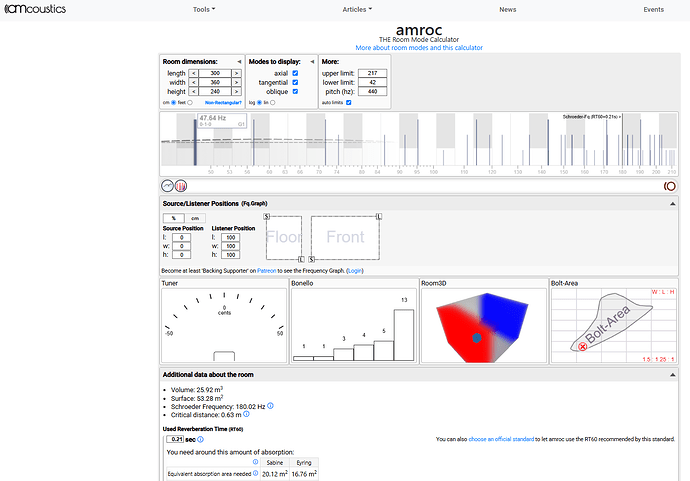The height and width of the screenshot is (481, 690).
Task: Collapse the Room dimensions panel
Action: pyautogui.click(x=239, y=62)
